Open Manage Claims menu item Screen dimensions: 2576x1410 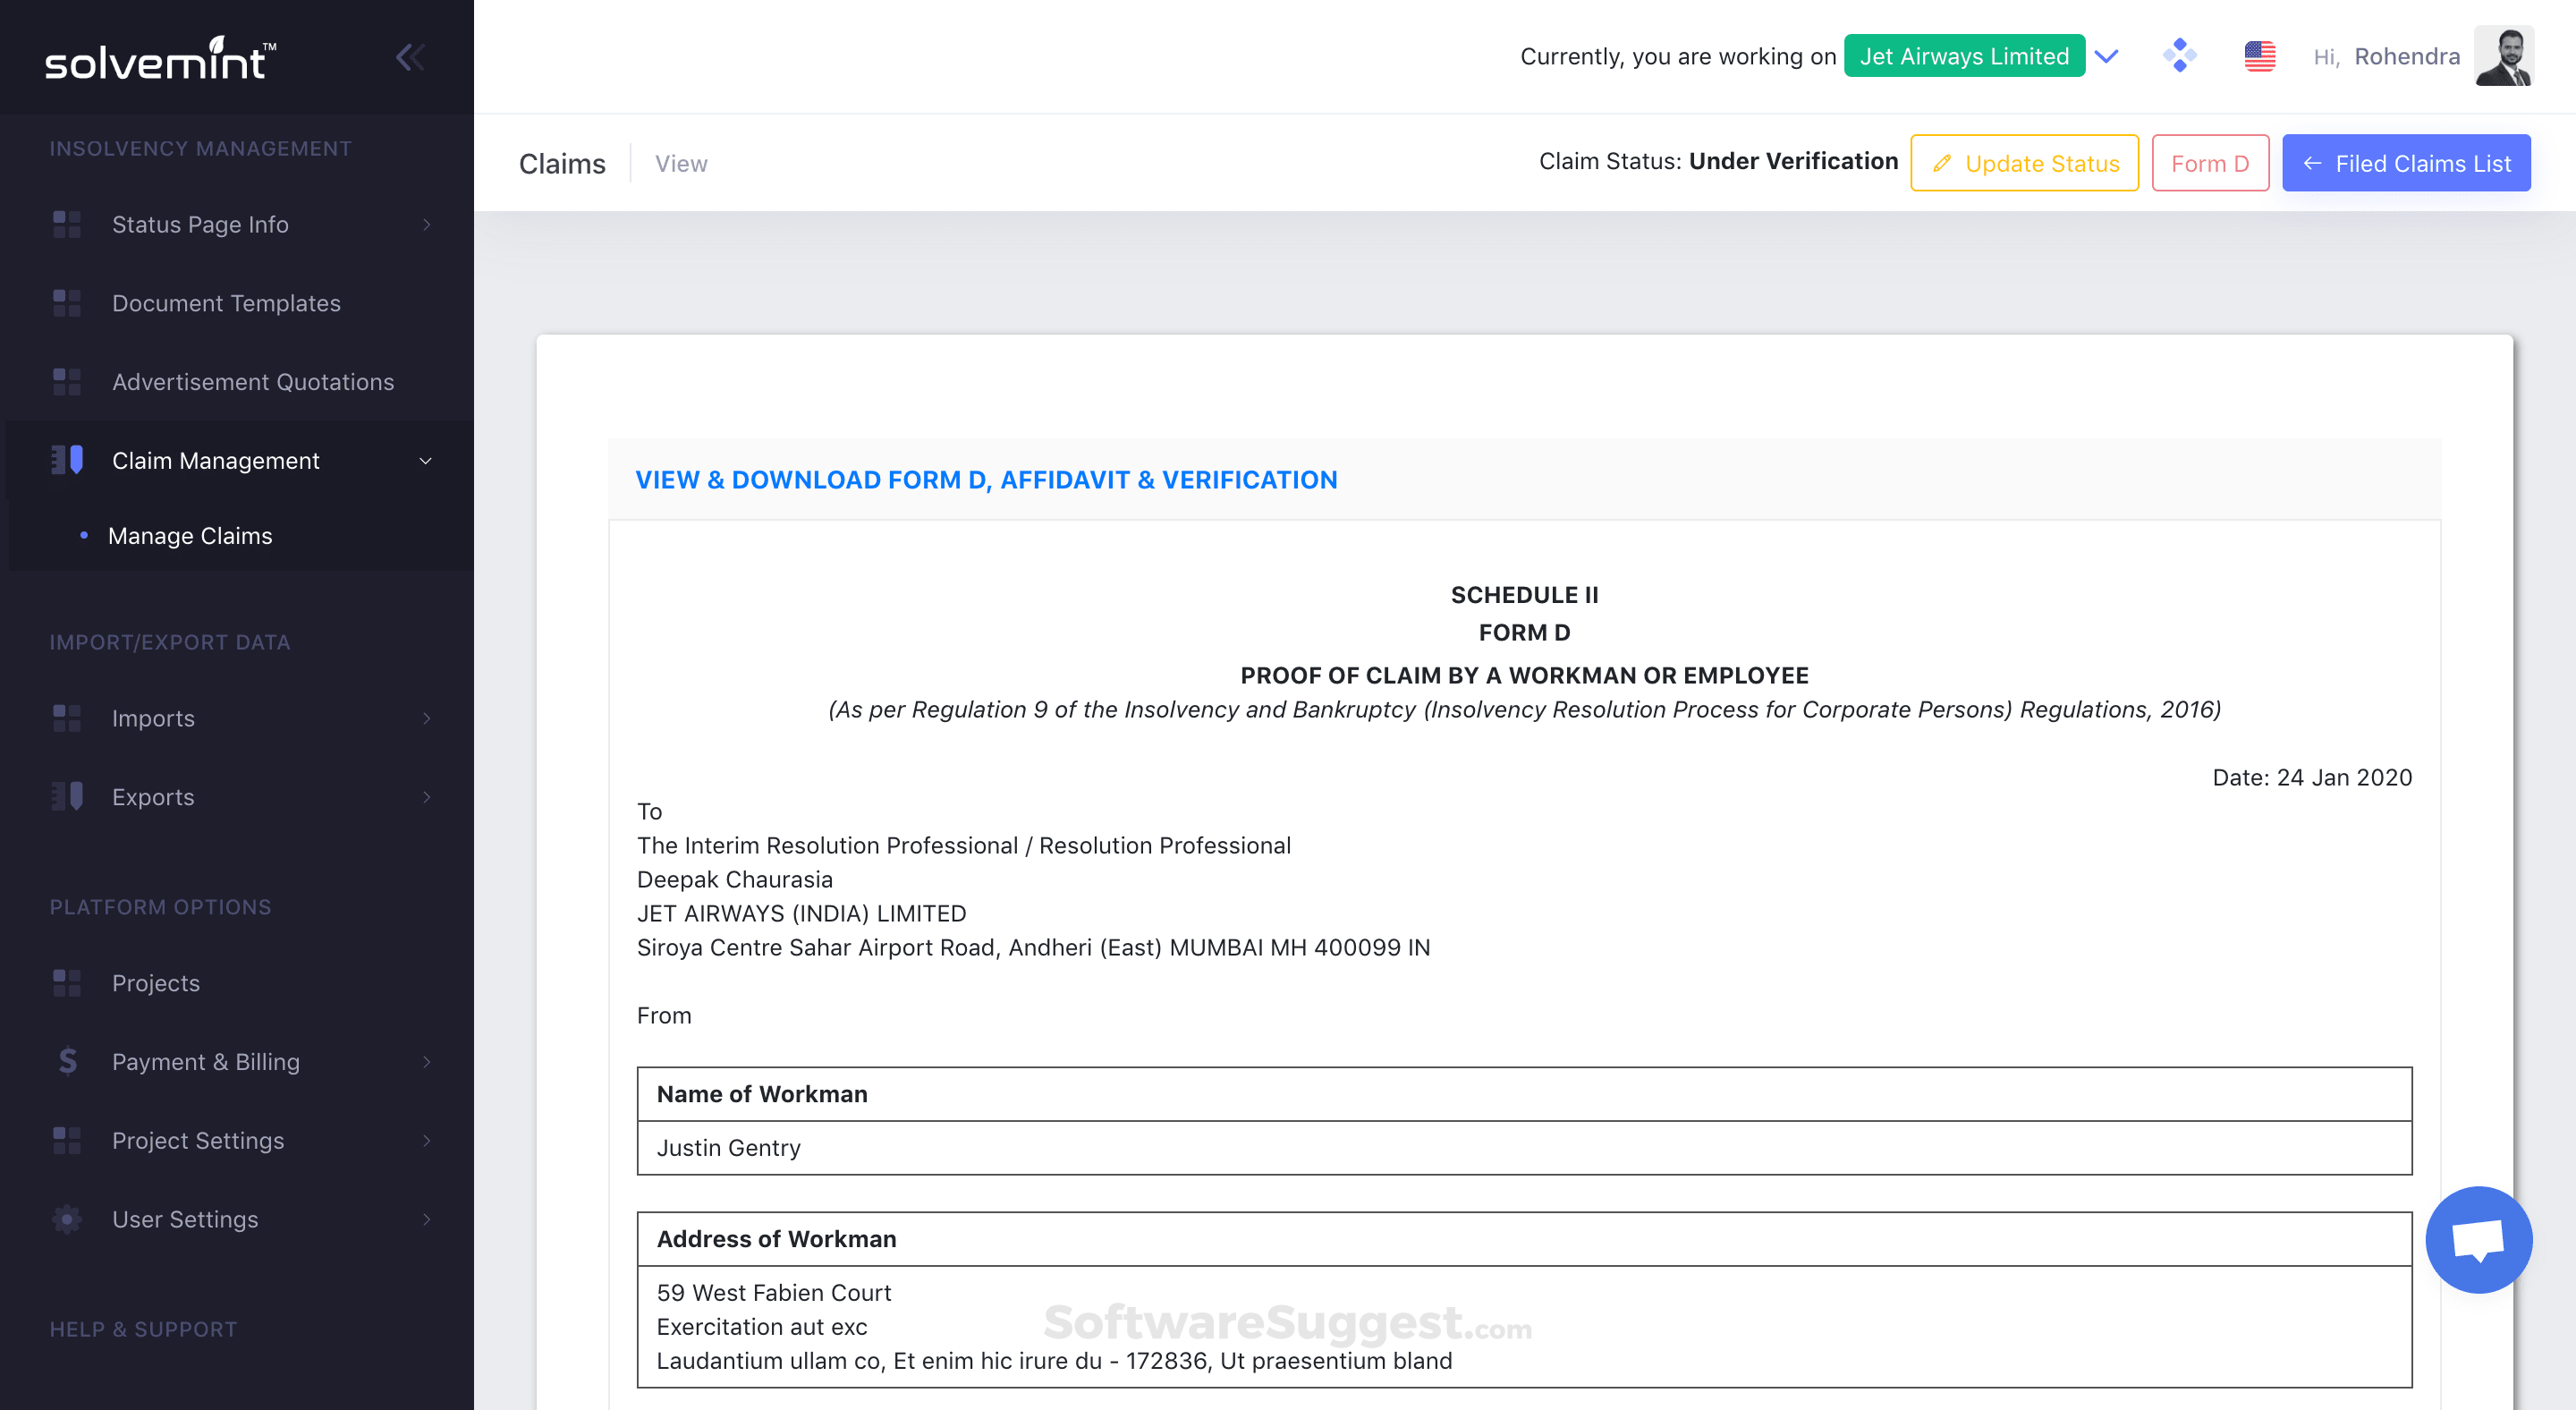pos(190,536)
